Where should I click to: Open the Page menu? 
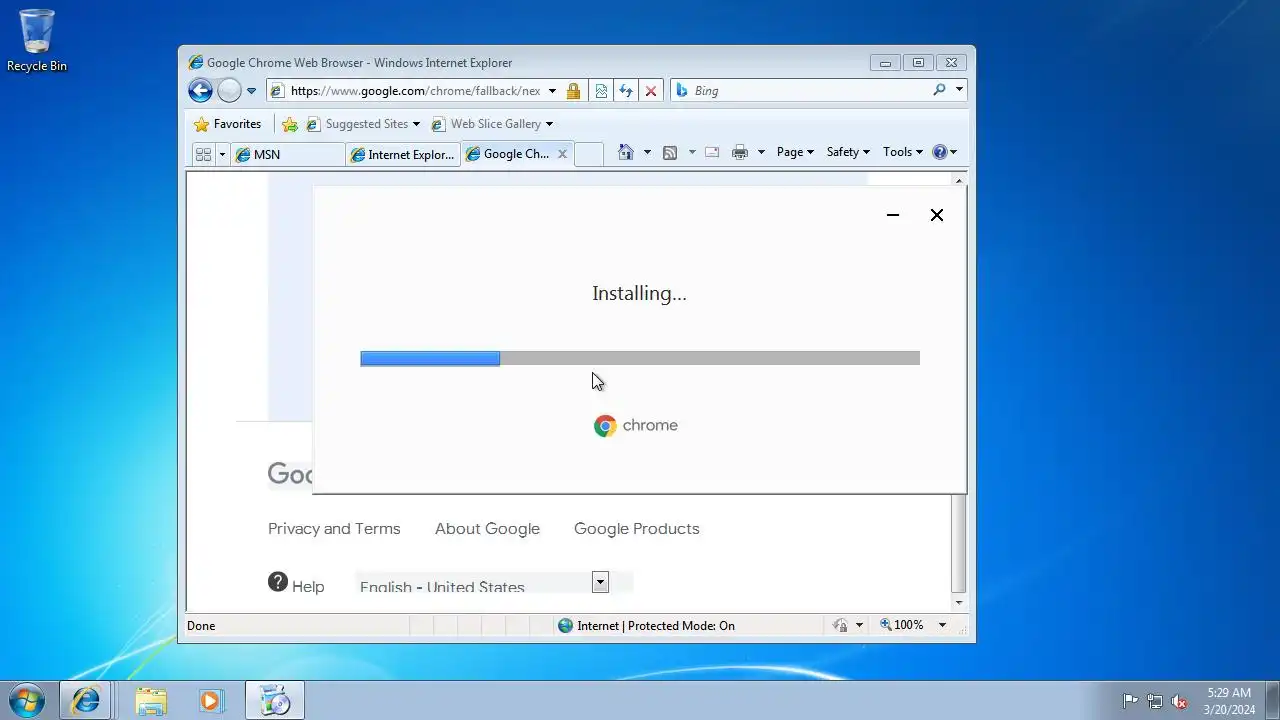click(795, 152)
